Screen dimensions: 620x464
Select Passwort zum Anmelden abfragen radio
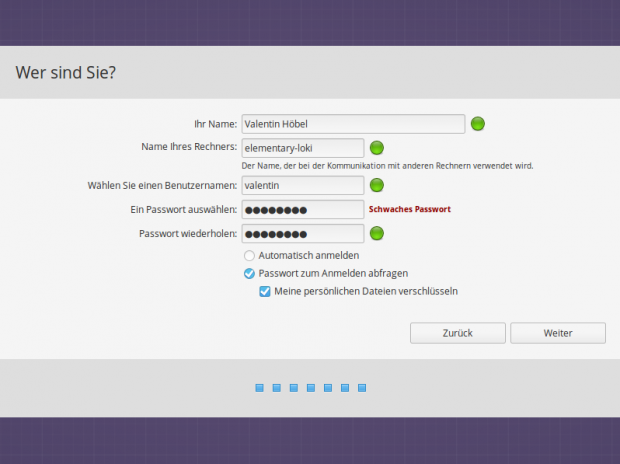point(249,273)
